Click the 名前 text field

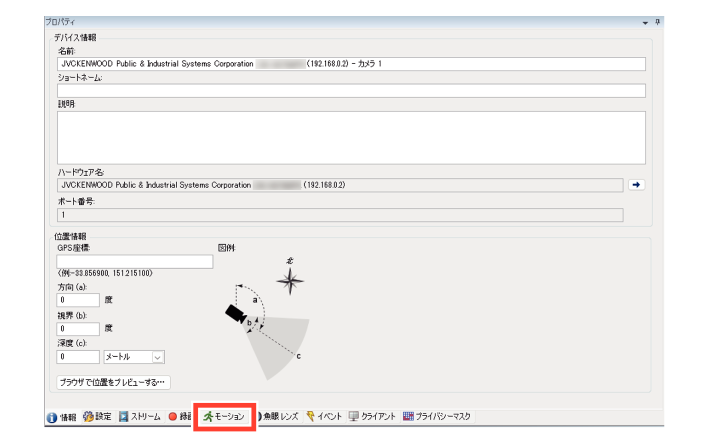[351, 64]
